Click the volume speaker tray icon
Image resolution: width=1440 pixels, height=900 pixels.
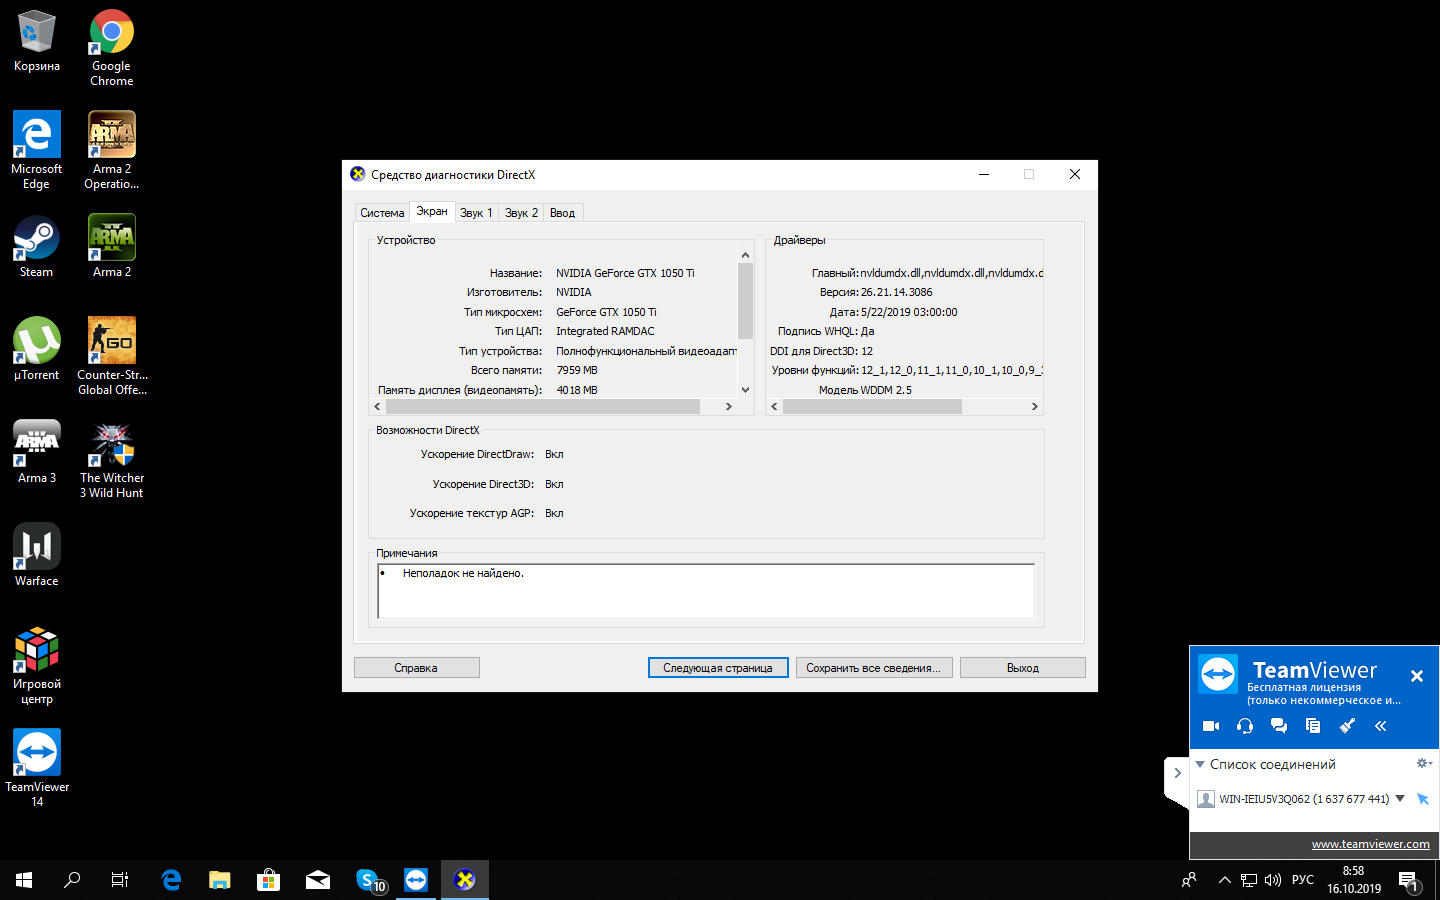(1273, 880)
